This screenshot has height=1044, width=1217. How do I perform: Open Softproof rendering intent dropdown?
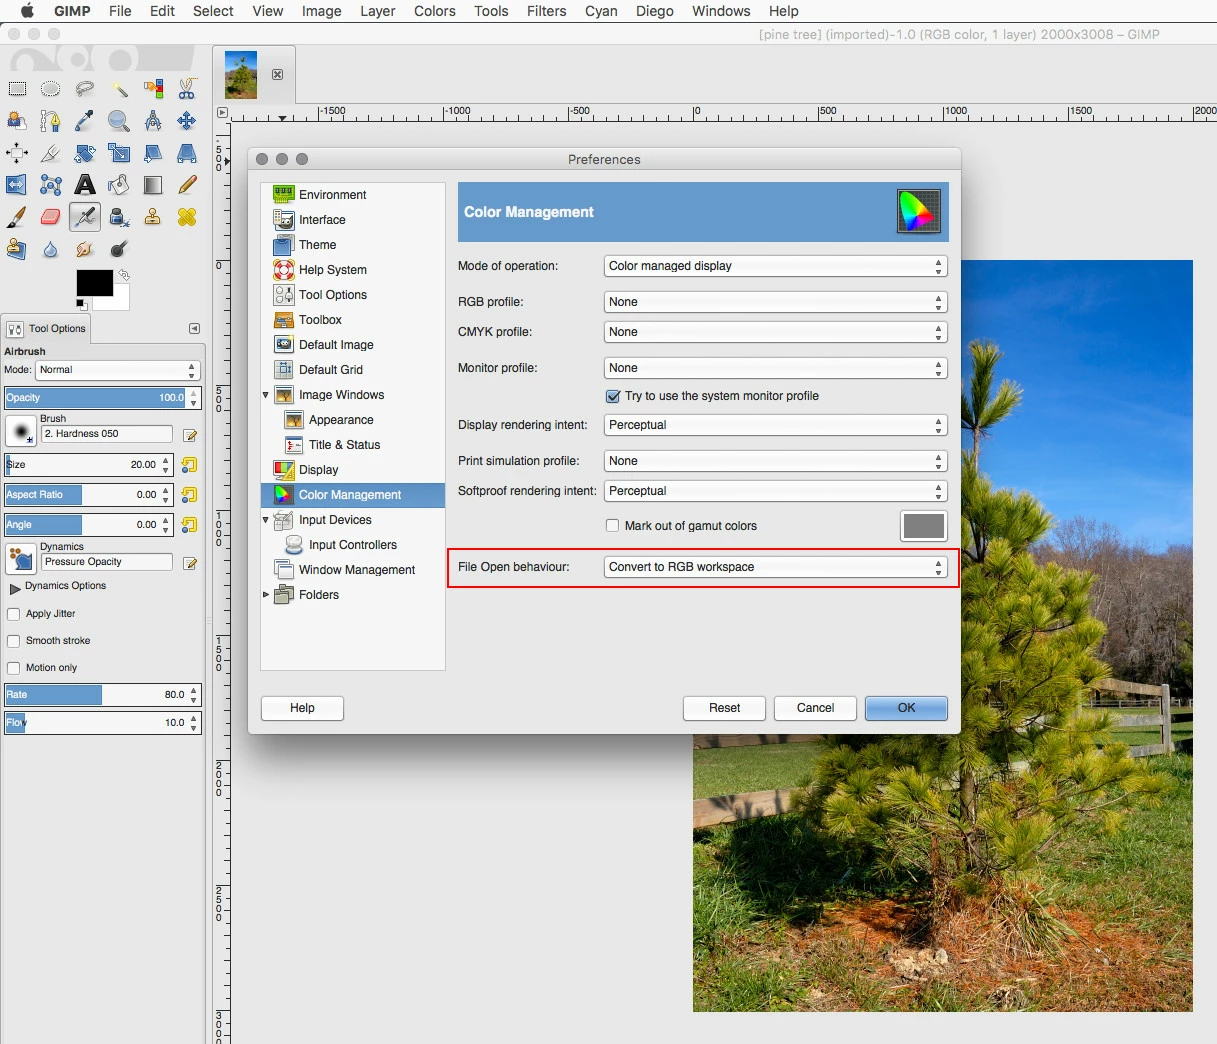[x=776, y=491]
